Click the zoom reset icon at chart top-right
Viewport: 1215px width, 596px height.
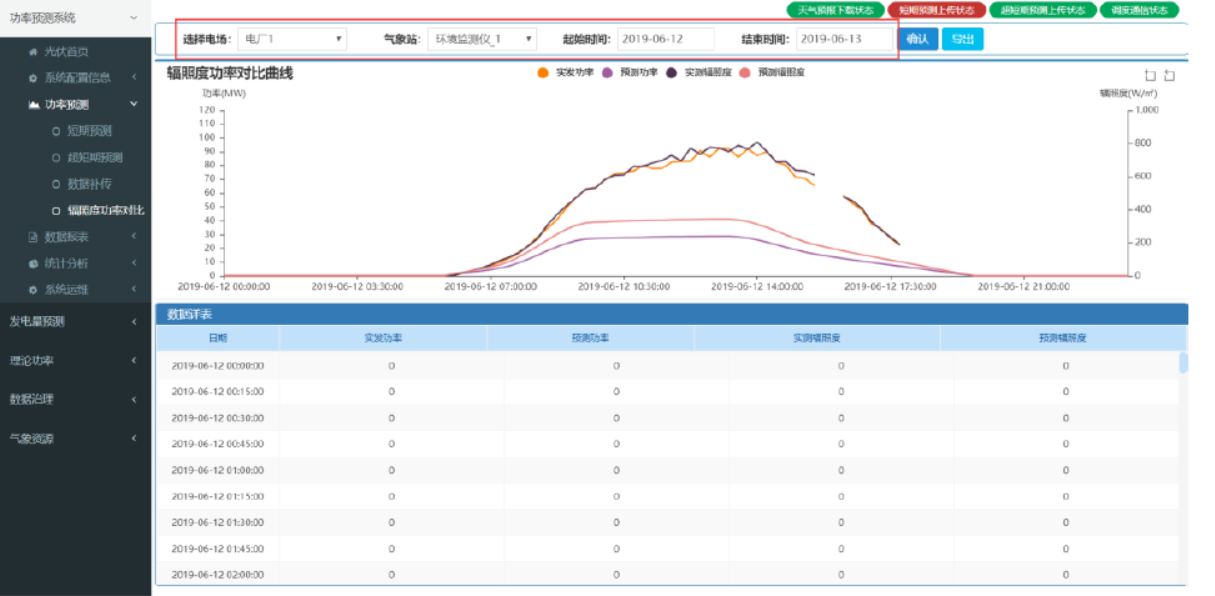[x=1169, y=75]
